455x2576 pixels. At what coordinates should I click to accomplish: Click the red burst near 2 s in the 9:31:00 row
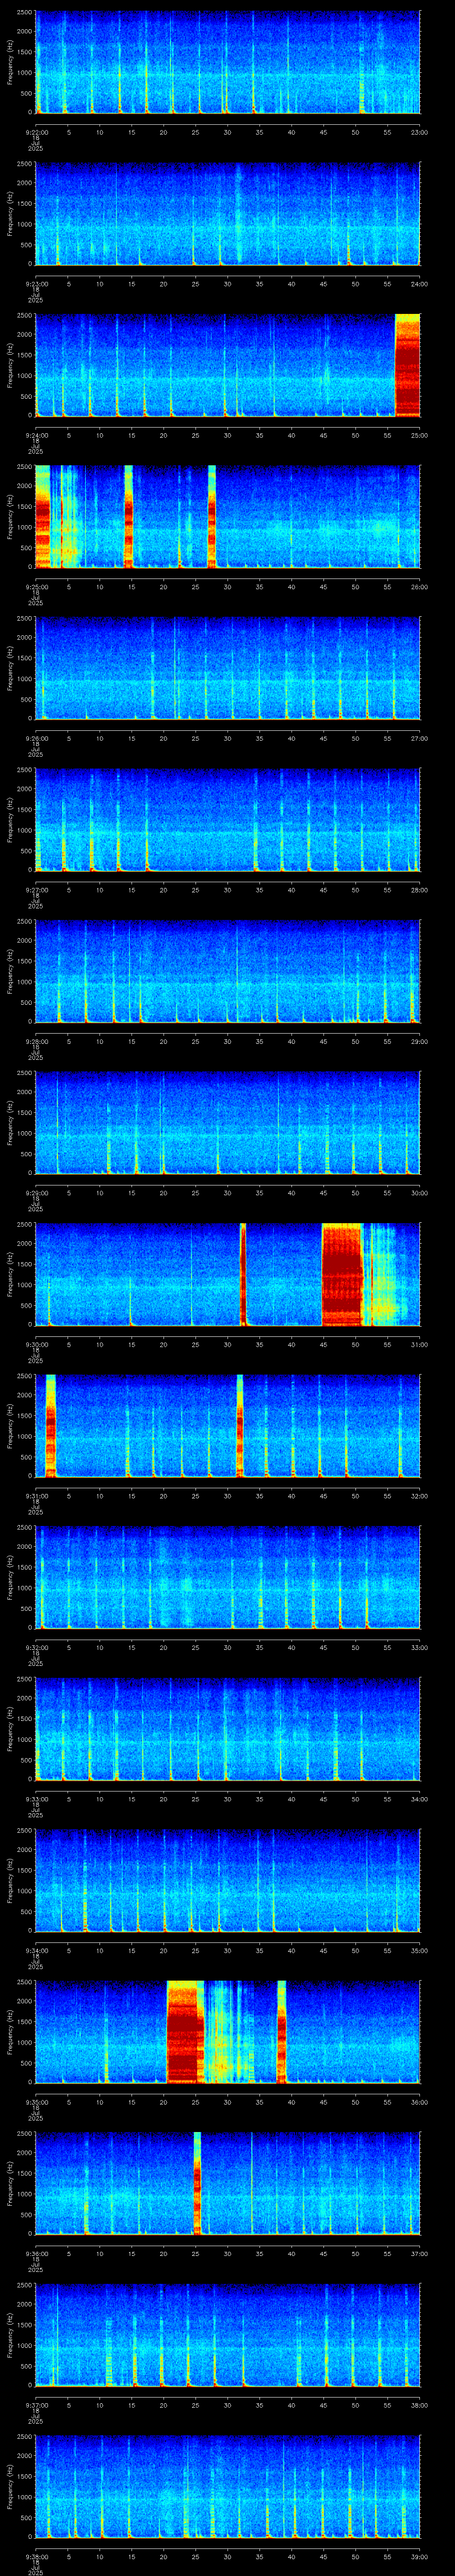point(50,1426)
